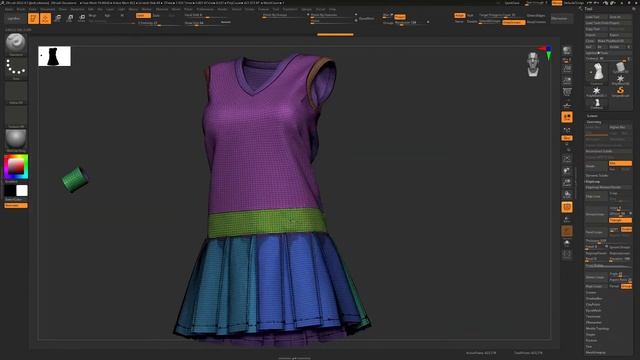Pick a hue in the color picker square
Viewport: 640px width, 360px height.
pyautogui.click(x=16, y=166)
